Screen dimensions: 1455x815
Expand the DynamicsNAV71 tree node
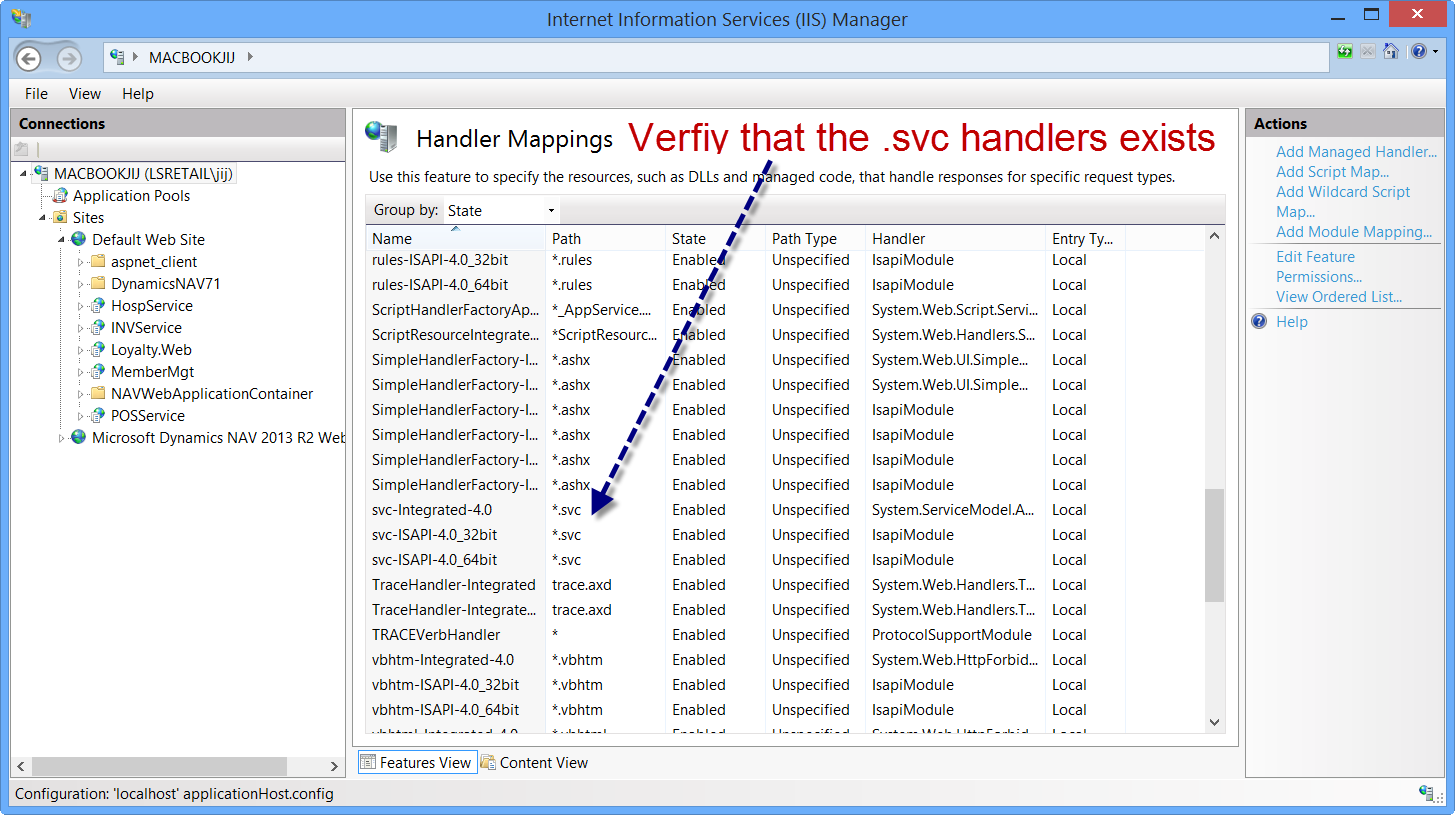click(x=81, y=284)
